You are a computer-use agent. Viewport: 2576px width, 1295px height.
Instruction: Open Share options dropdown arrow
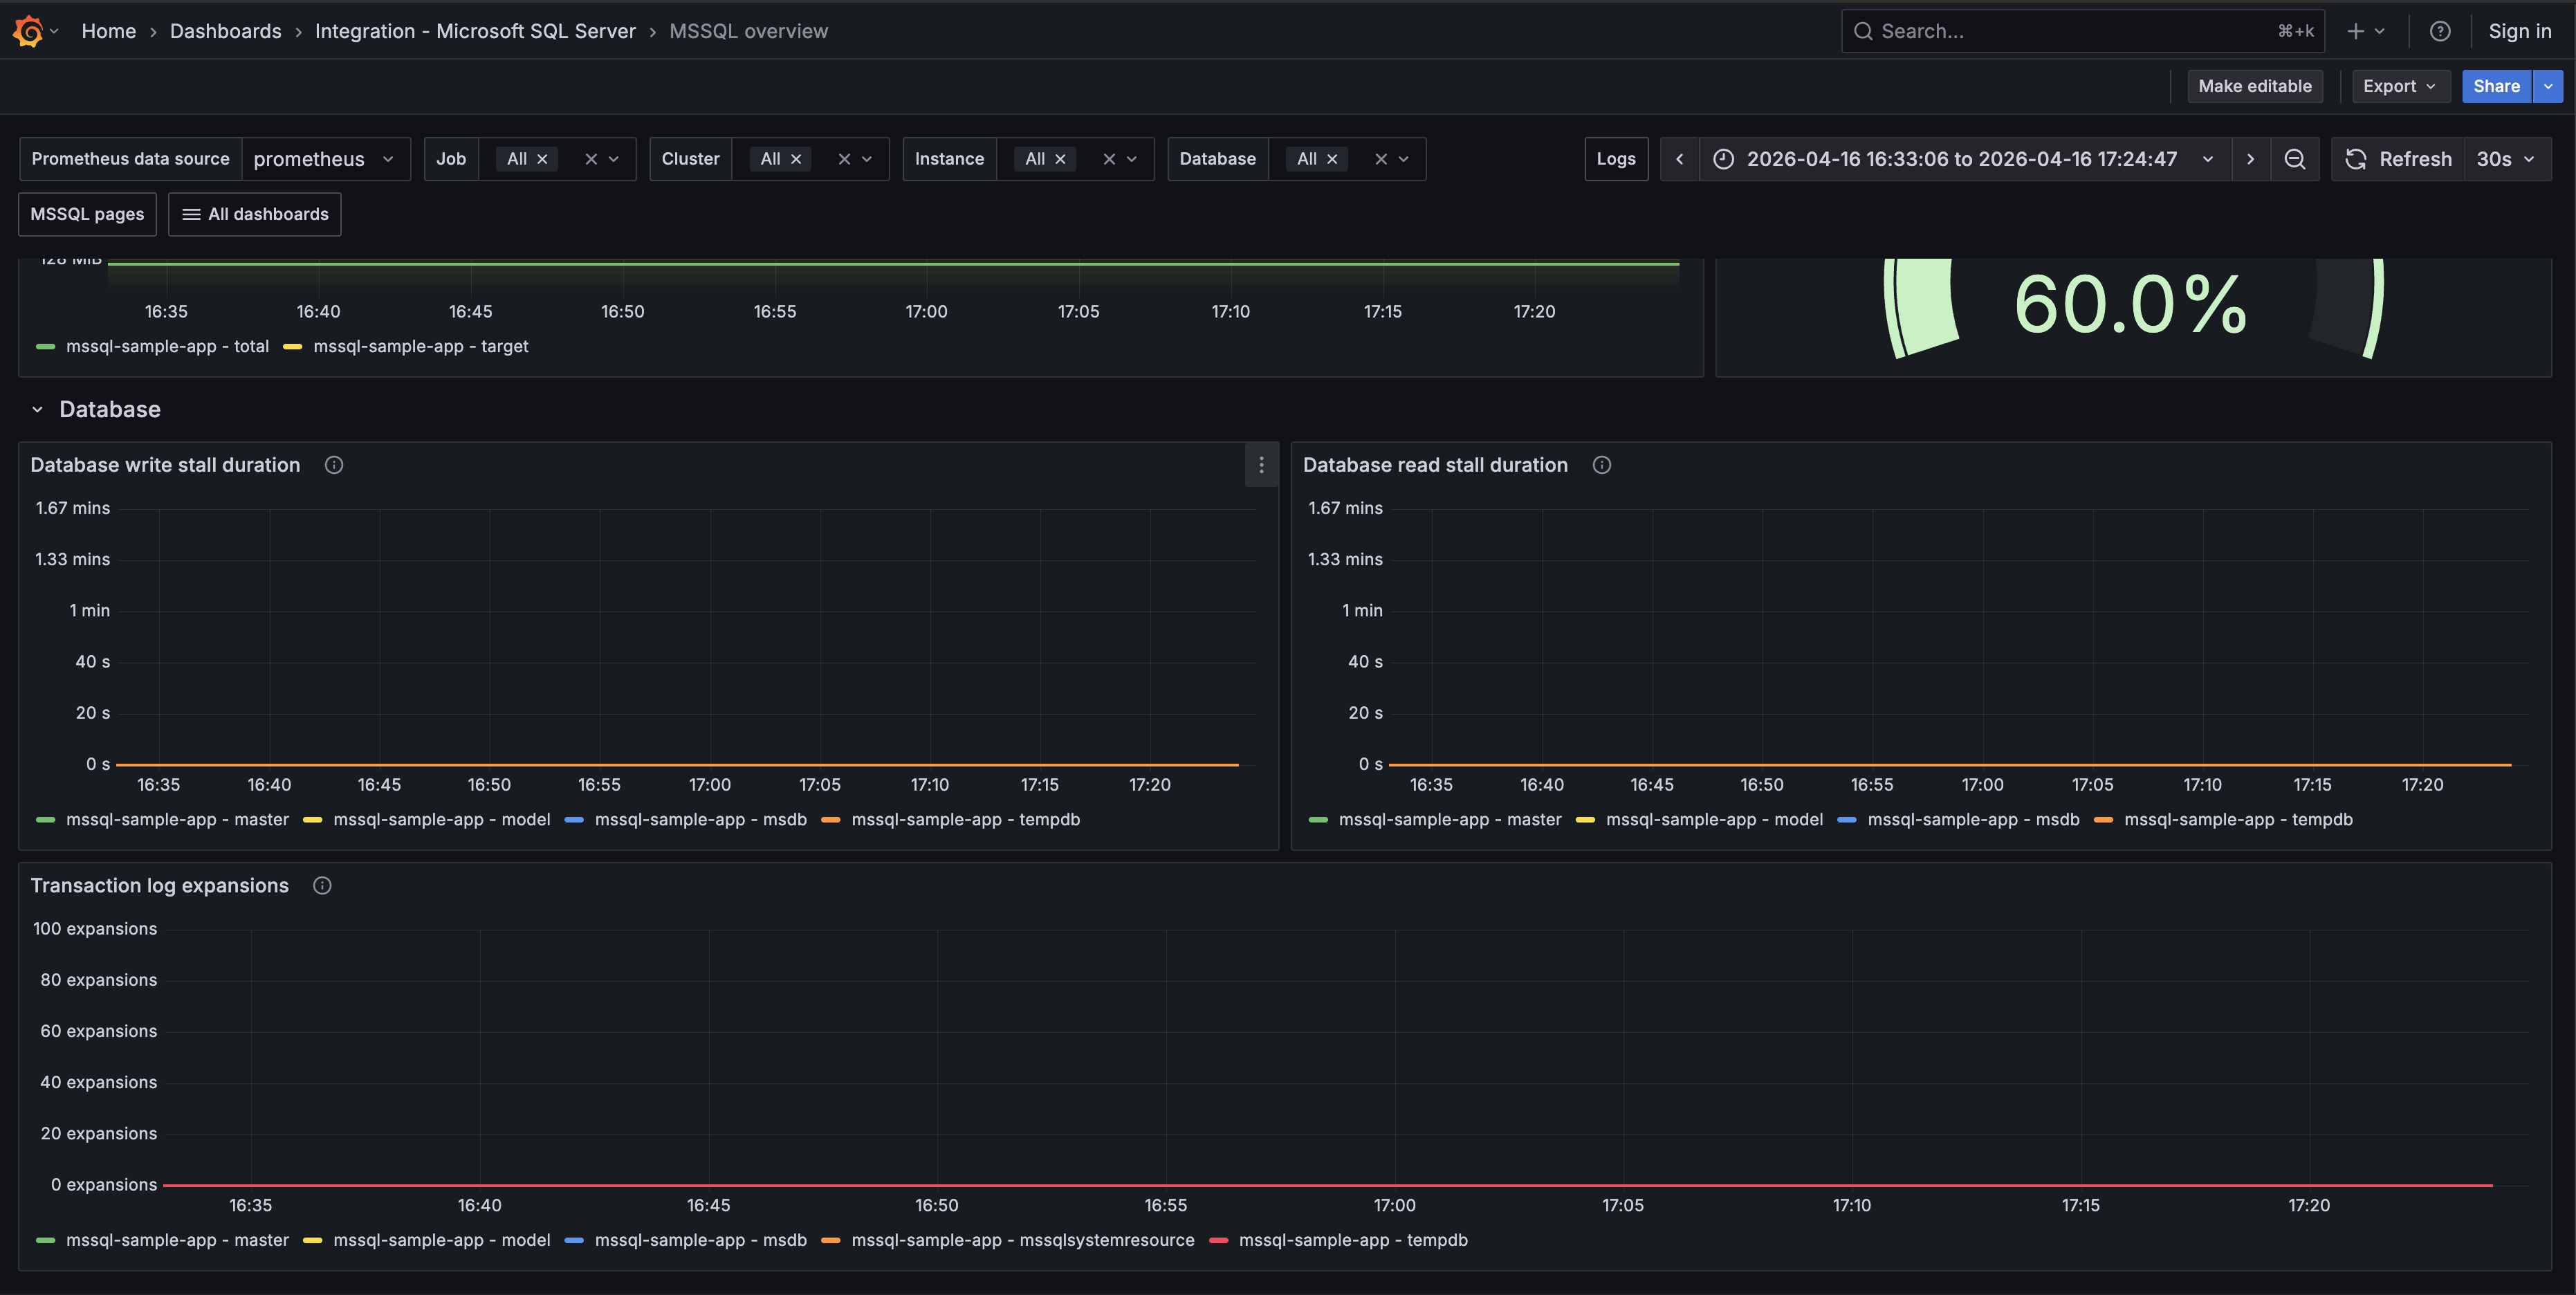pyautogui.click(x=2548, y=86)
